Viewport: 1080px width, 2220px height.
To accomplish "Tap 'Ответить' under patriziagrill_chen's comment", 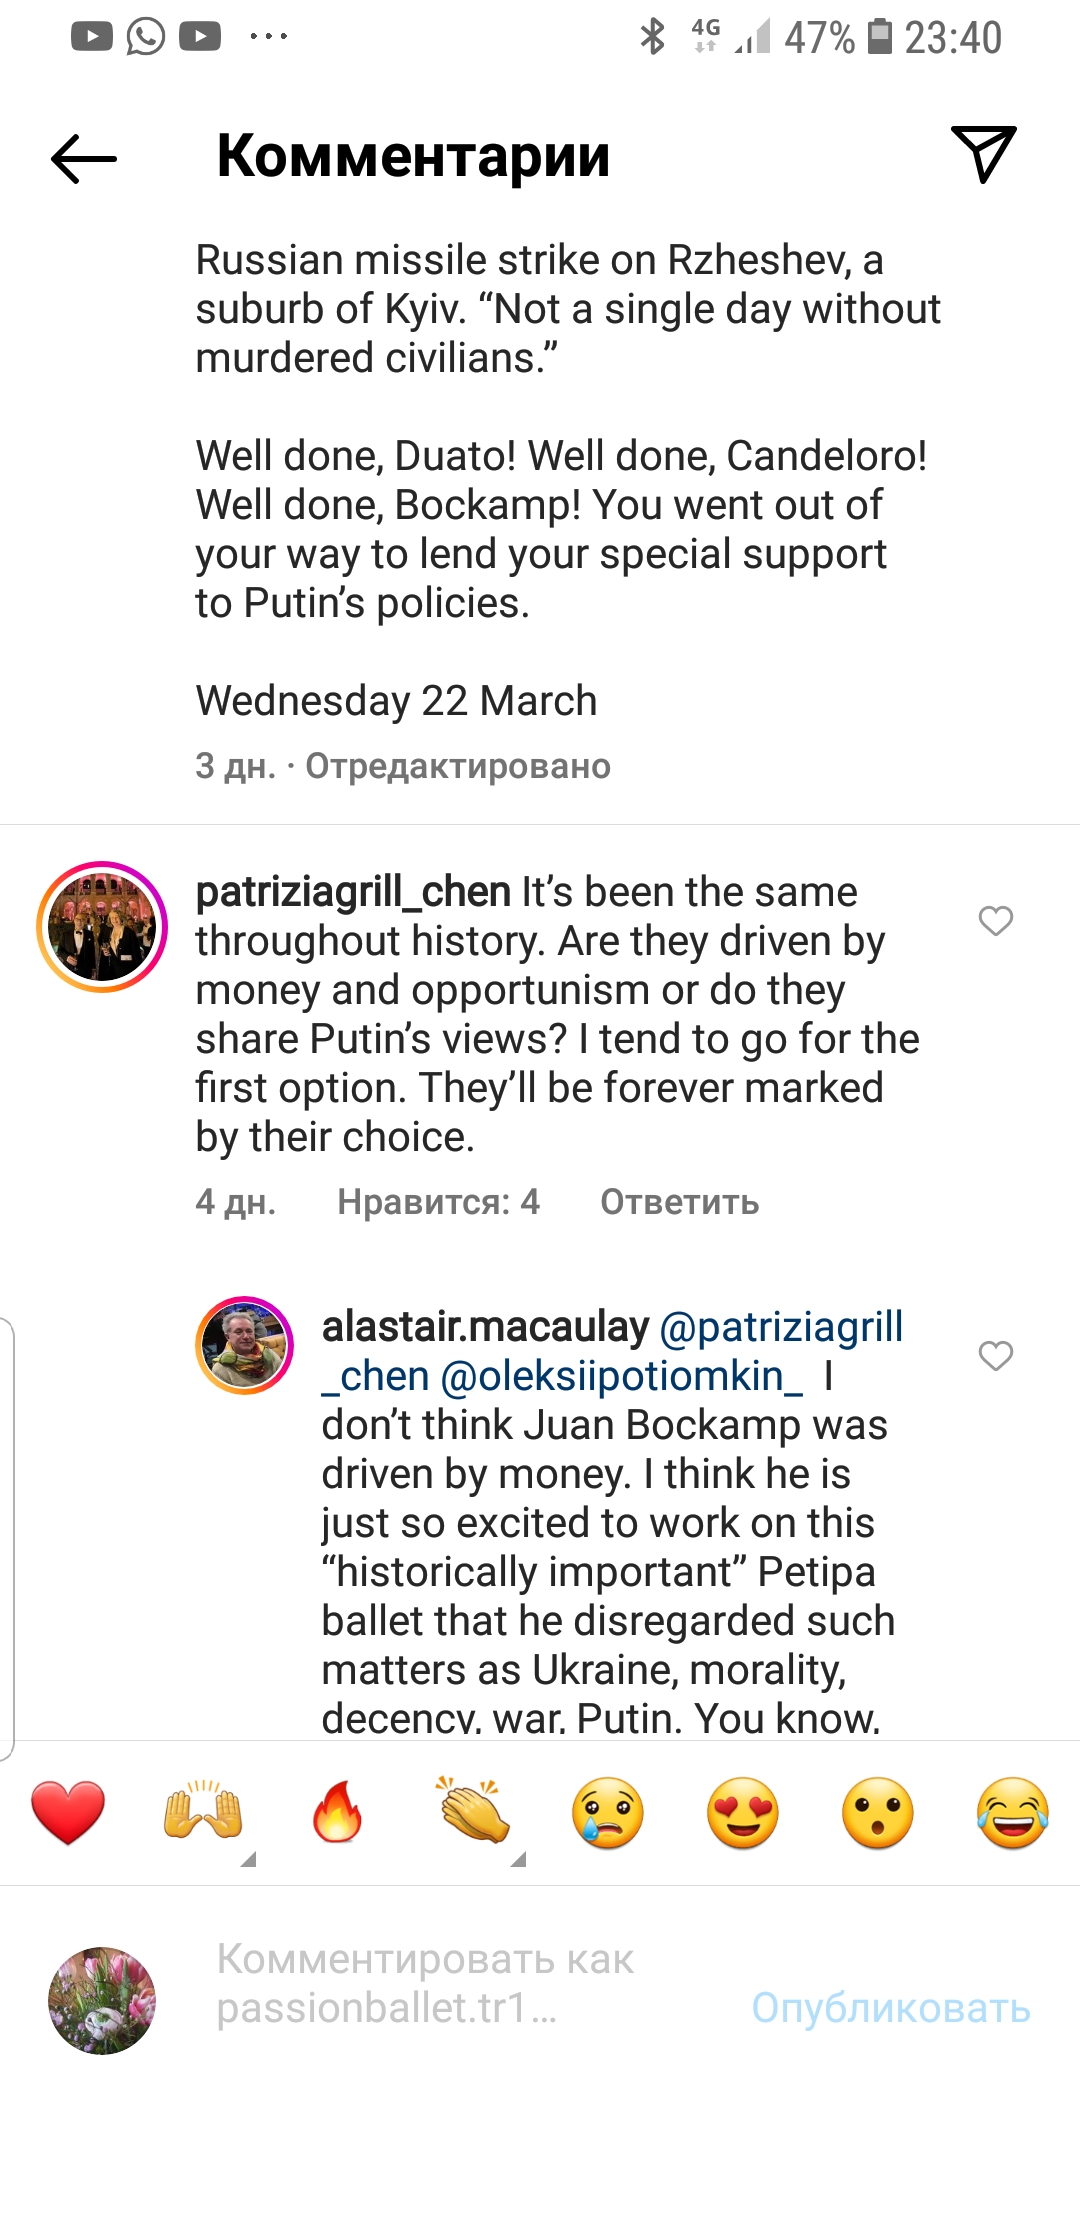I will (679, 1202).
